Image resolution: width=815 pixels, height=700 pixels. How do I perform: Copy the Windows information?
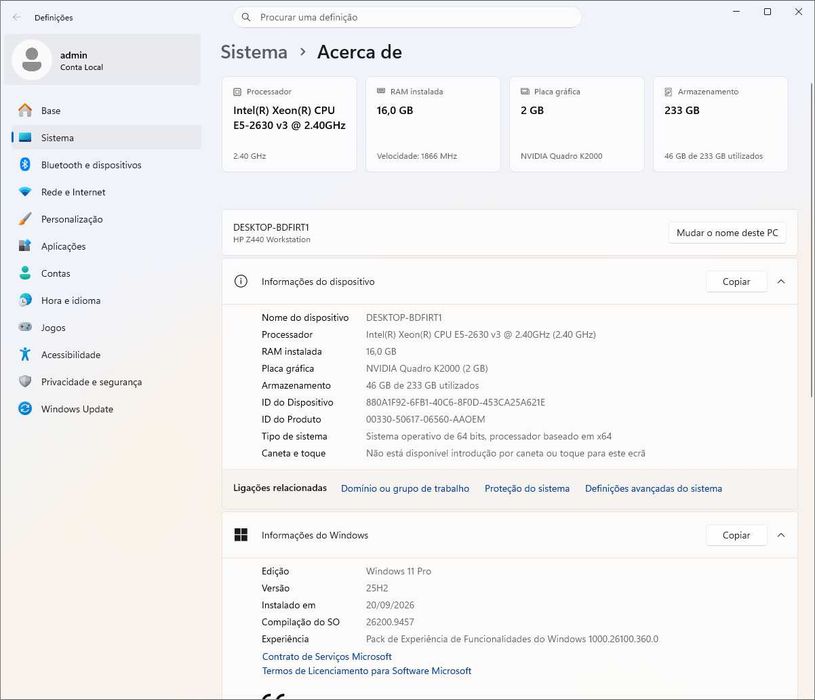click(x=736, y=535)
